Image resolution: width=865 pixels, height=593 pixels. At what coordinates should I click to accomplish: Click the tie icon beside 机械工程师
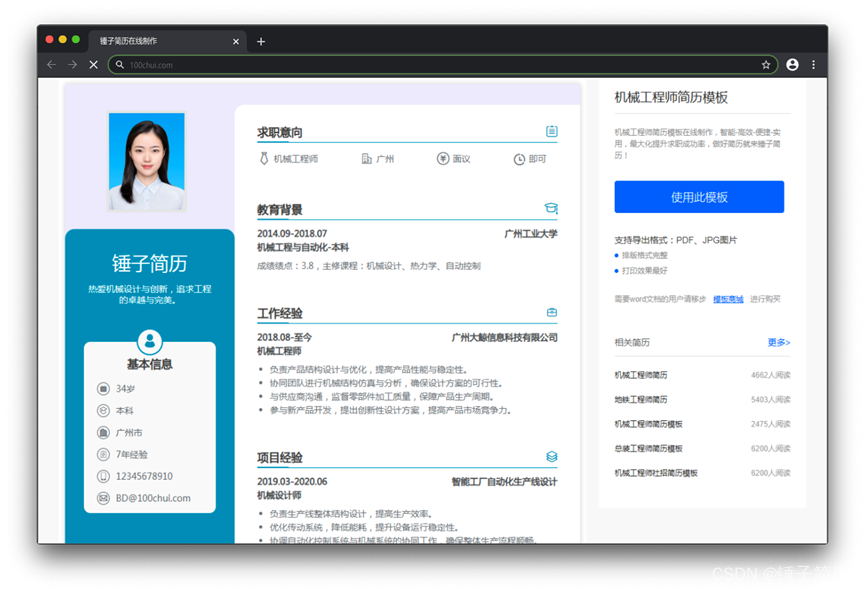[x=264, y=158]
